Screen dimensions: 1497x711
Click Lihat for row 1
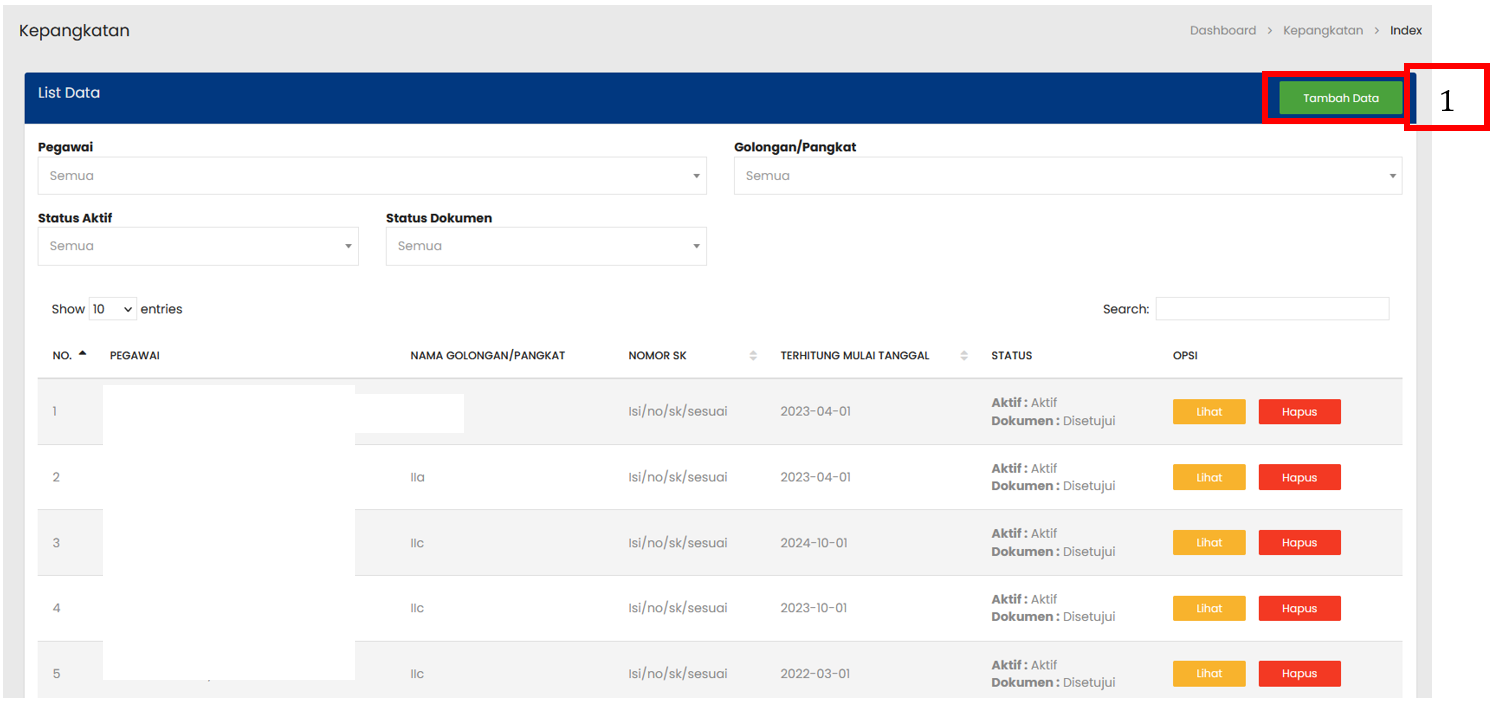(x=1208, y=412)
